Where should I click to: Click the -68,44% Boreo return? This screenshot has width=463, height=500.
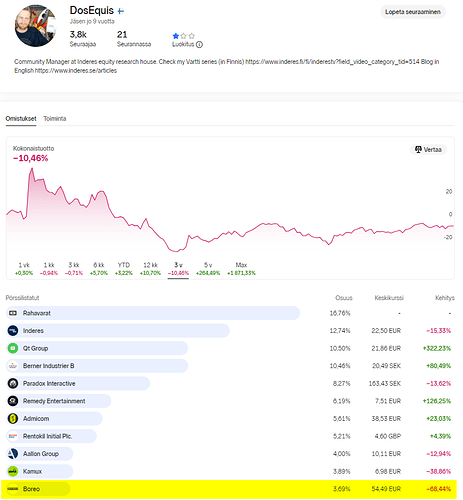click(439, 489)
